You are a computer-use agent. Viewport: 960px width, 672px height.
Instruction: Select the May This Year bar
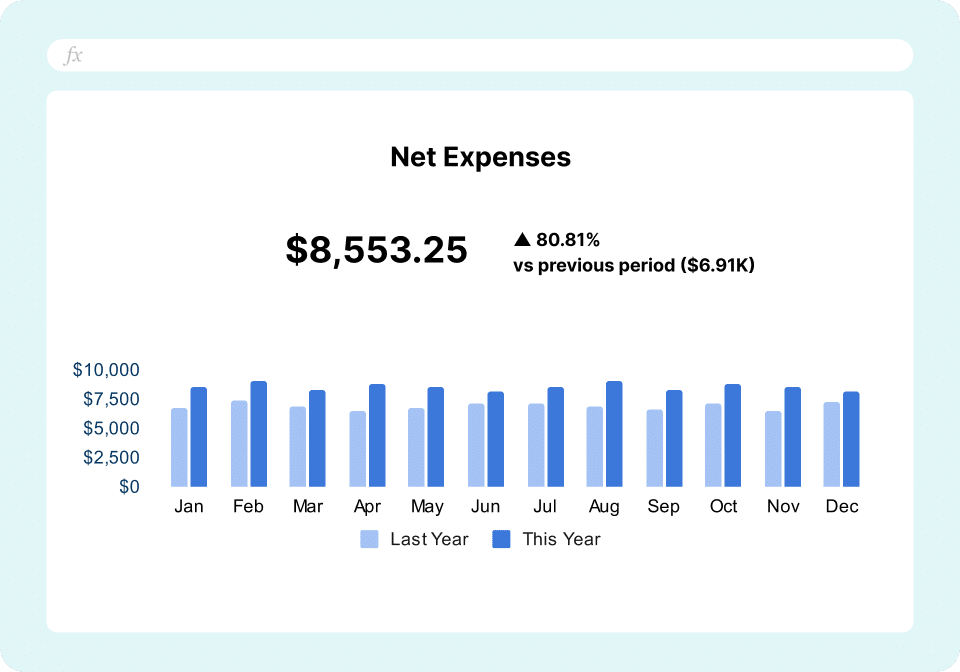[435, 437]
